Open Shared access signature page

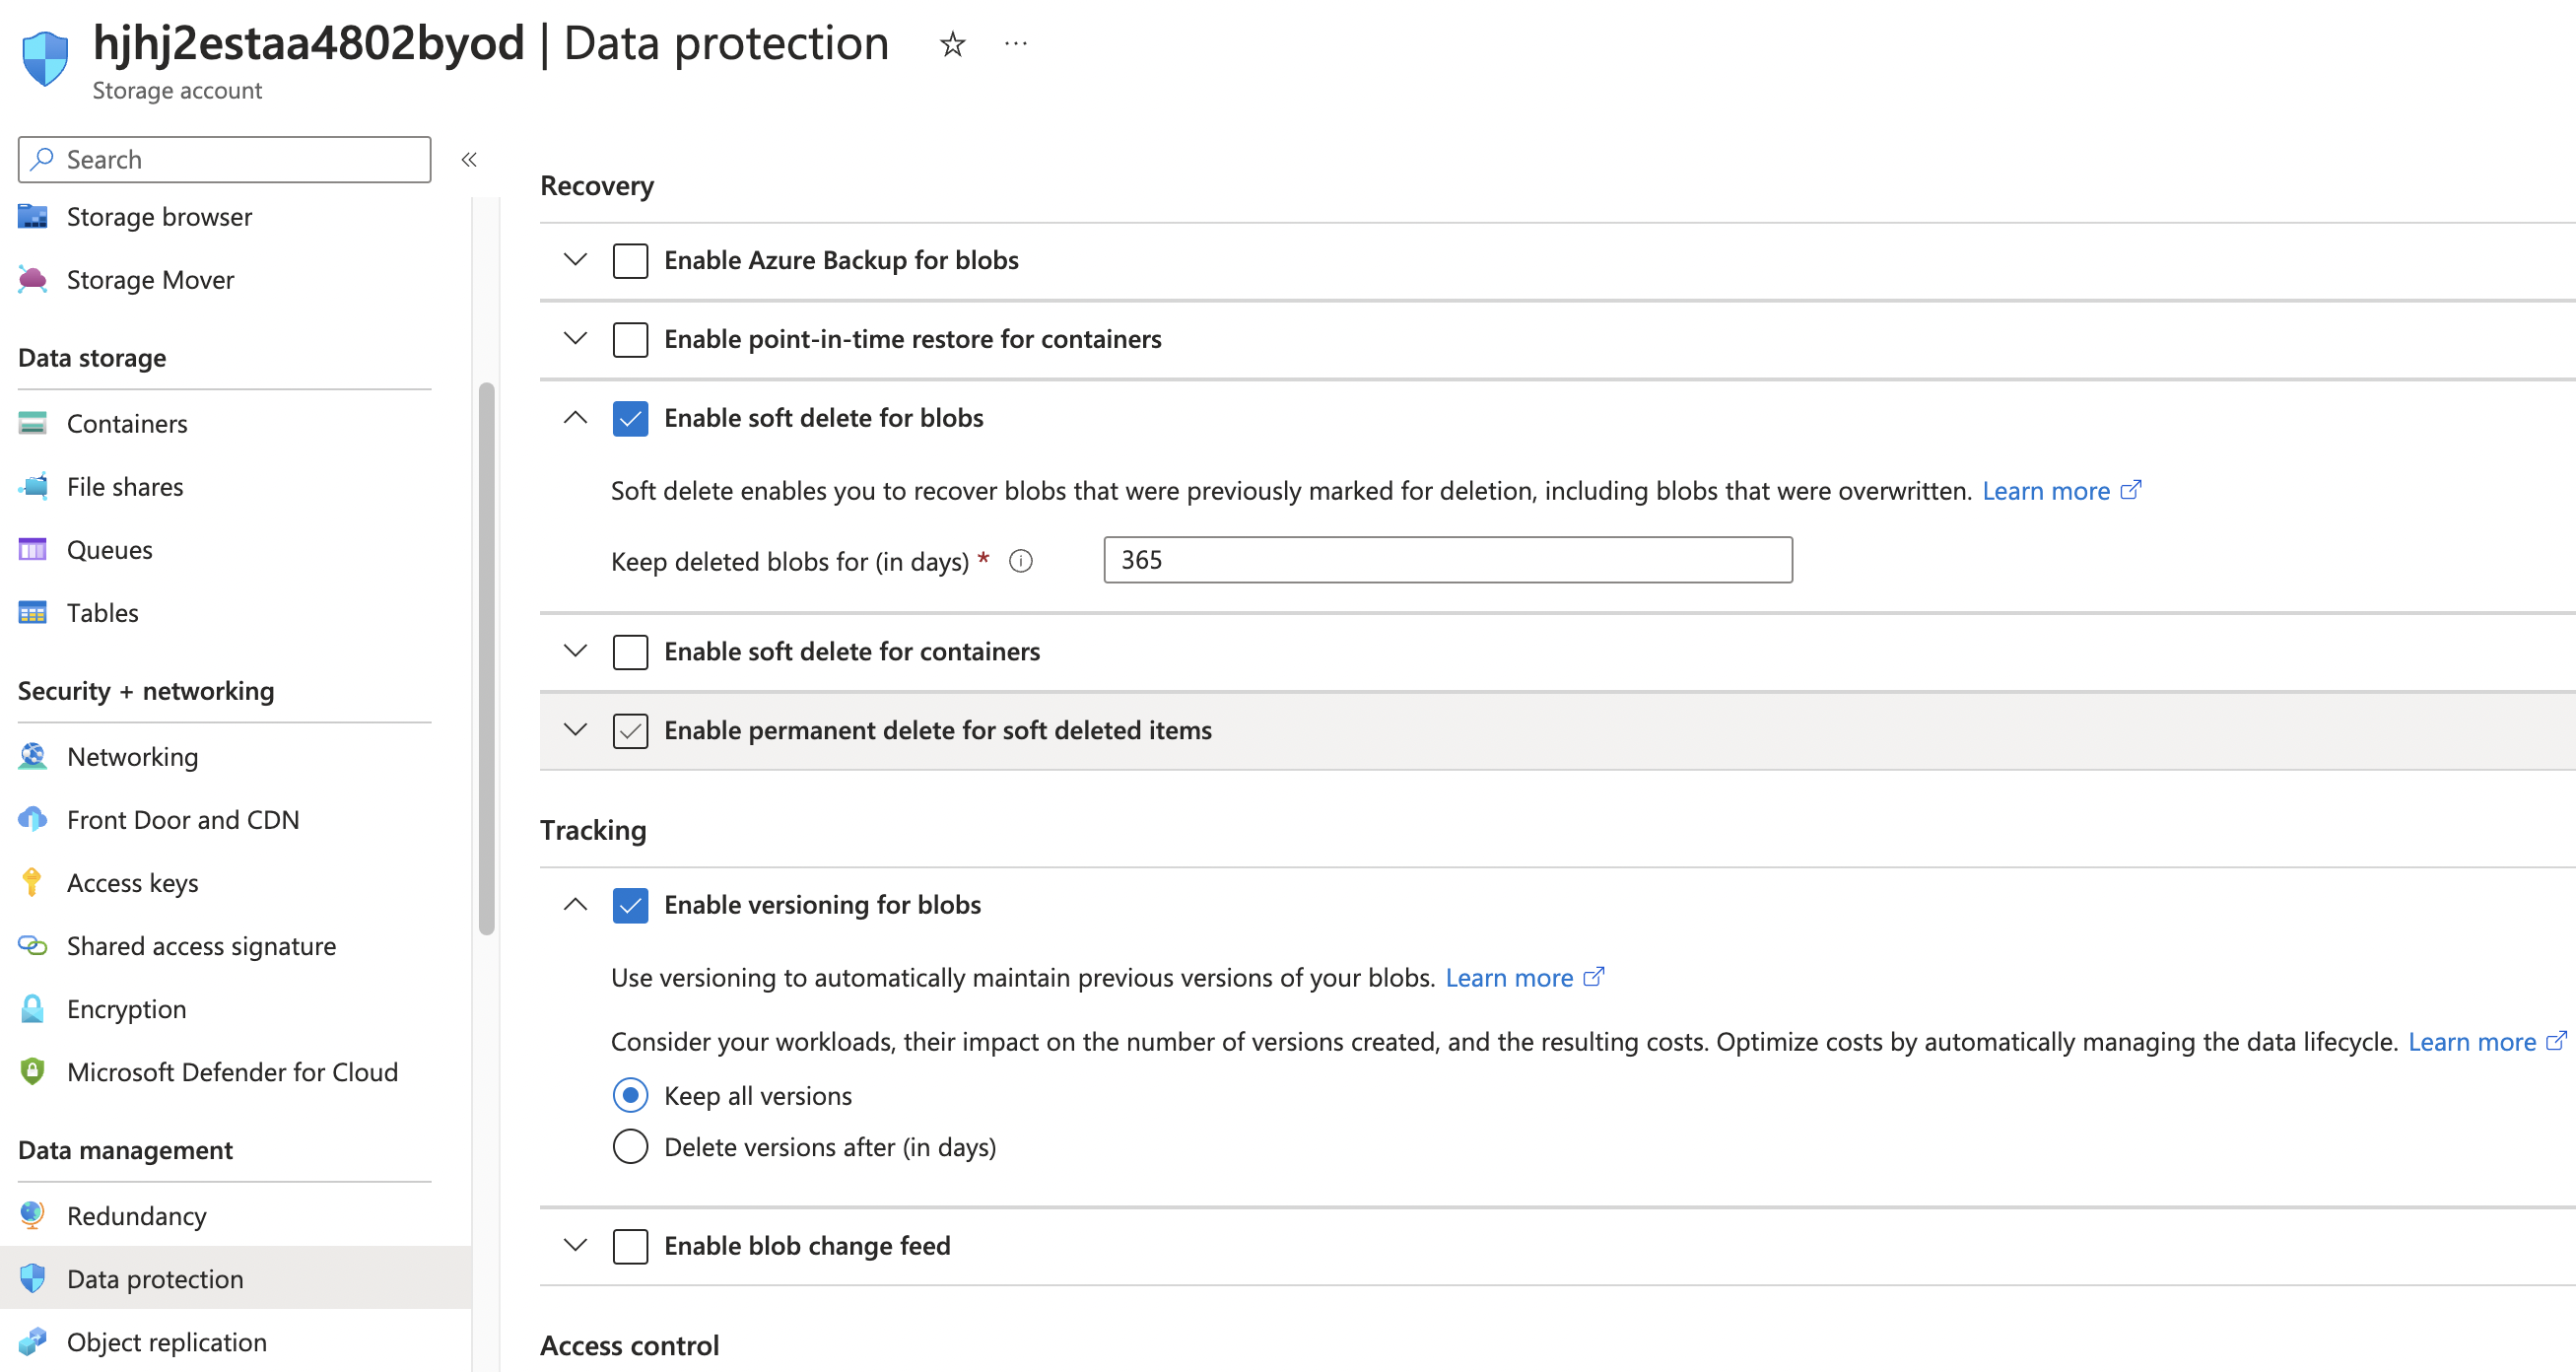tap(202, 946)
